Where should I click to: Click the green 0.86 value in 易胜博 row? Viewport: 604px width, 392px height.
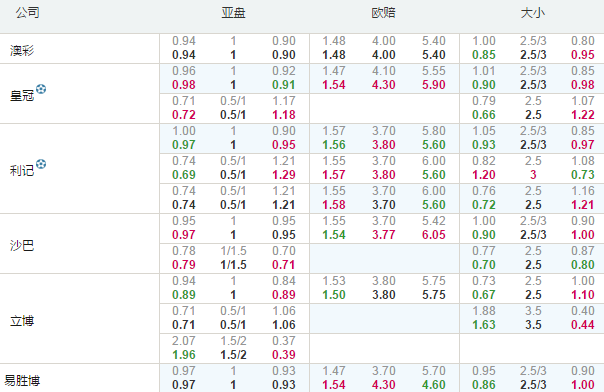tap(484, 385)
